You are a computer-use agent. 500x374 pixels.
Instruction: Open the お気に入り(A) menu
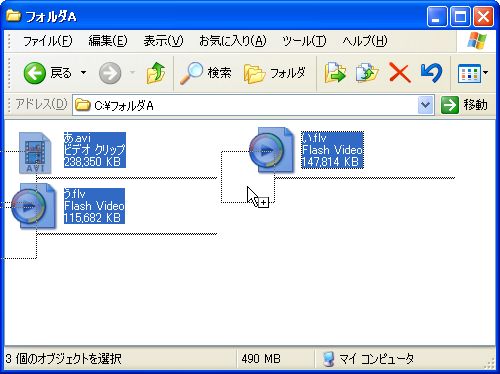tap(233, 41)
